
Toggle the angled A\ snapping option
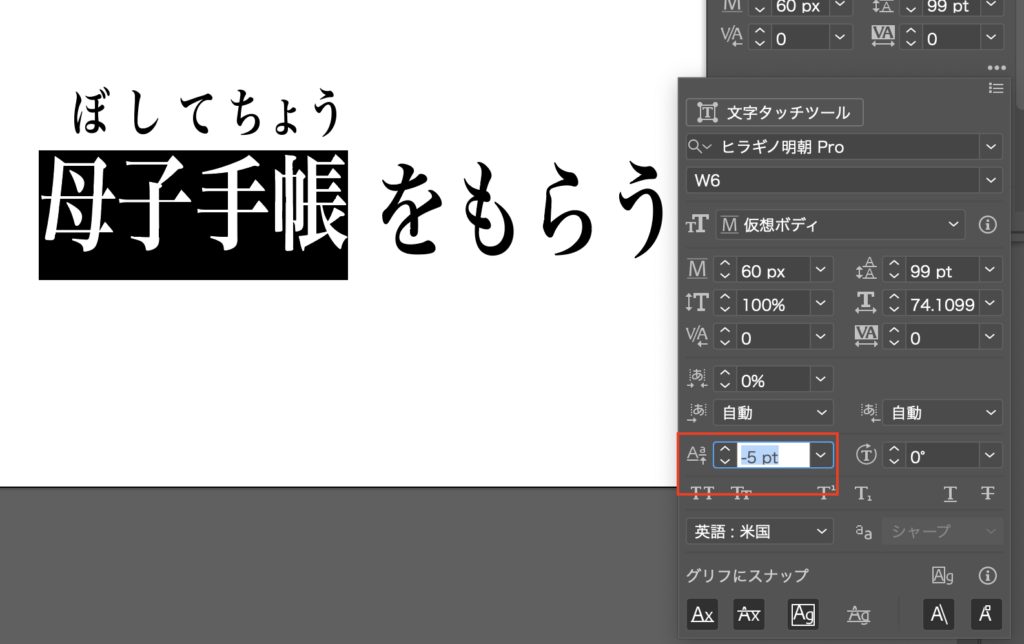(937, 614)
